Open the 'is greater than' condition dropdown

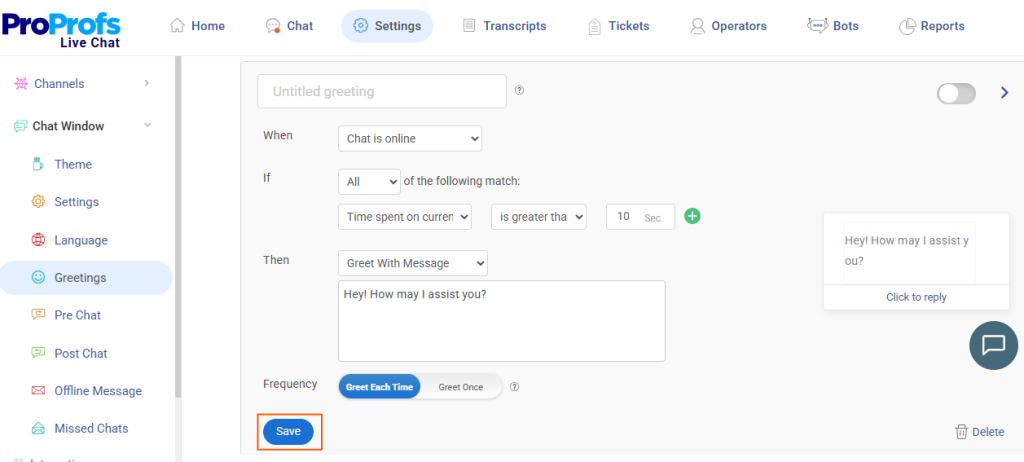tap(539, 217)
